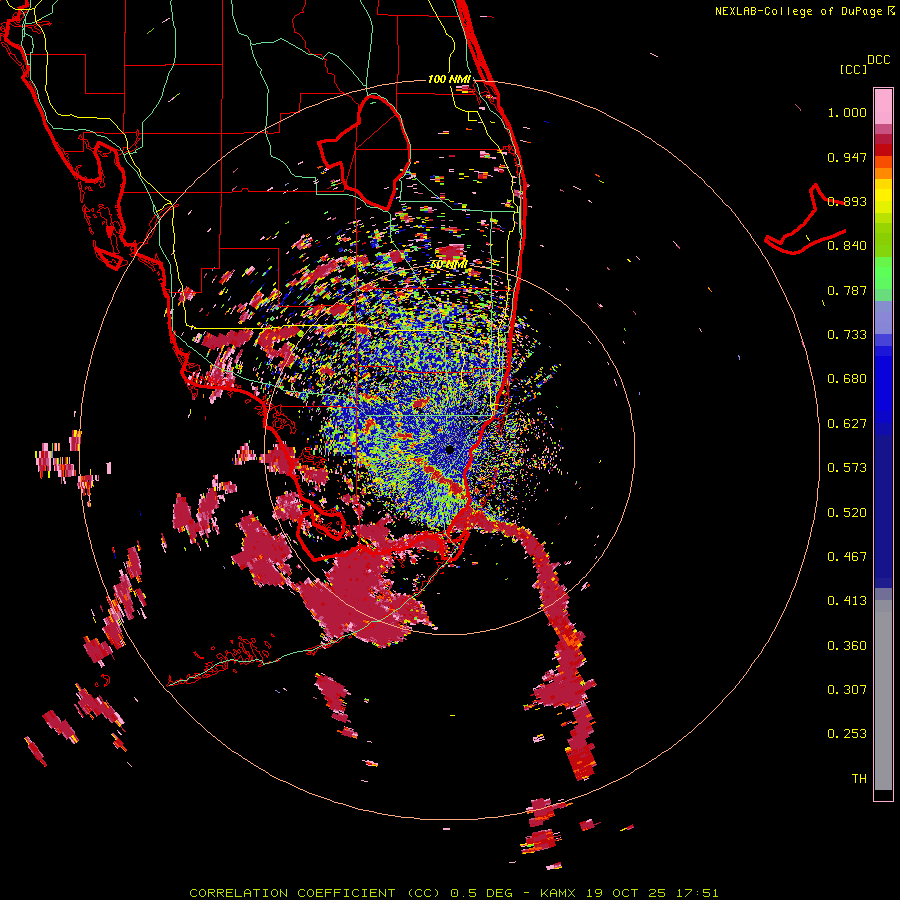Viewport: 900px width, 900px height.
Task: Click the gray lower segment of color bar
Action: click(x=883, y=695)
